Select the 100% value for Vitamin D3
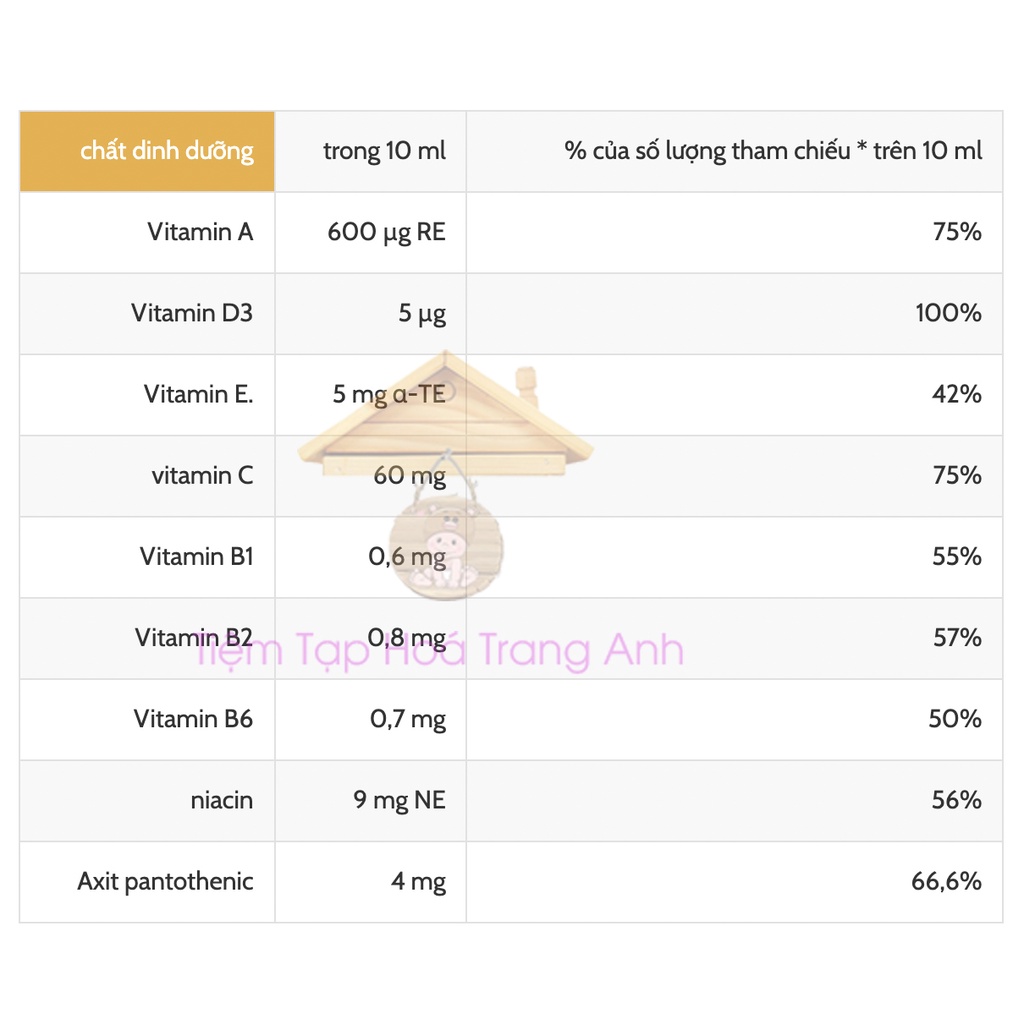This screenshot has height=1024, width=1024. 948,313
